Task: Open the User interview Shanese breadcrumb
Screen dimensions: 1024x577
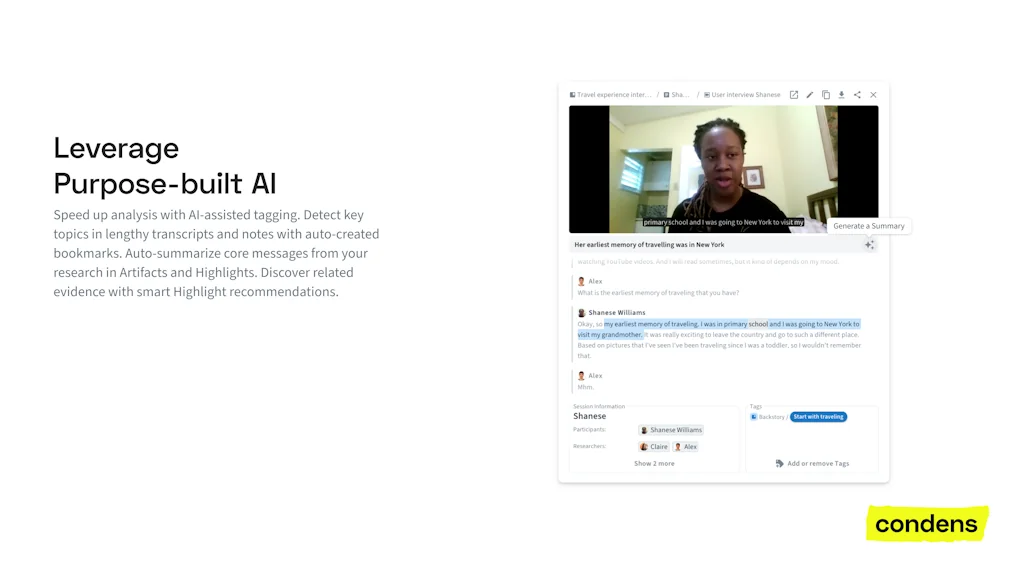Action: [742, 95]
